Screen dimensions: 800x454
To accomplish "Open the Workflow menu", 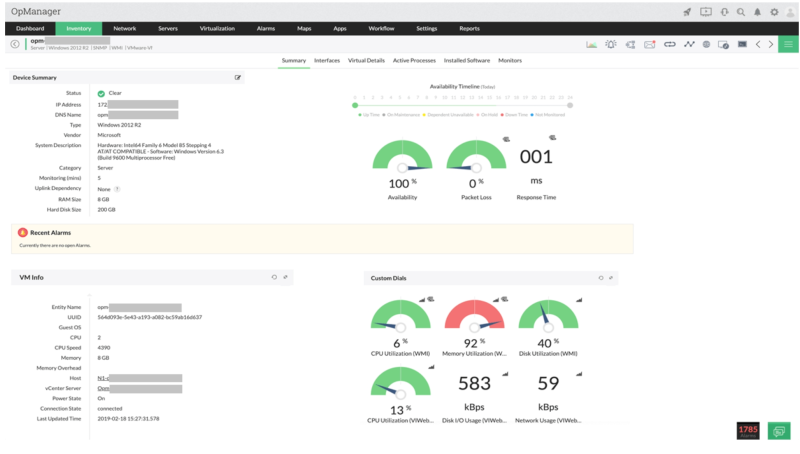I will click(382, 29).
